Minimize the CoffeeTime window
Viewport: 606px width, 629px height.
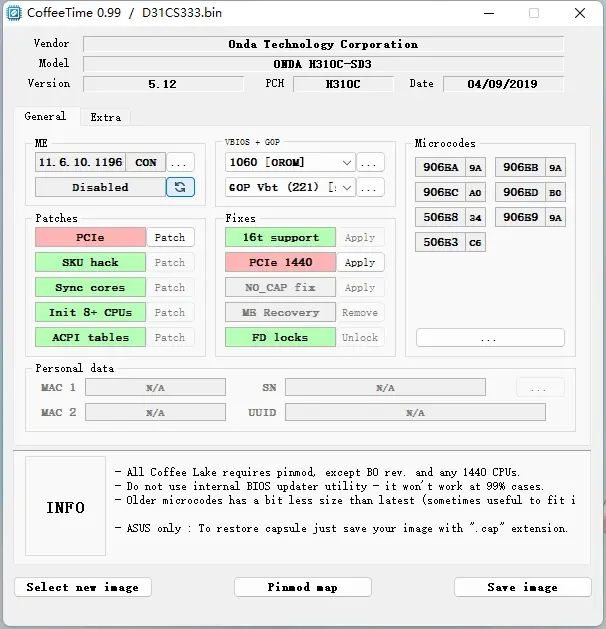(489, 13)
